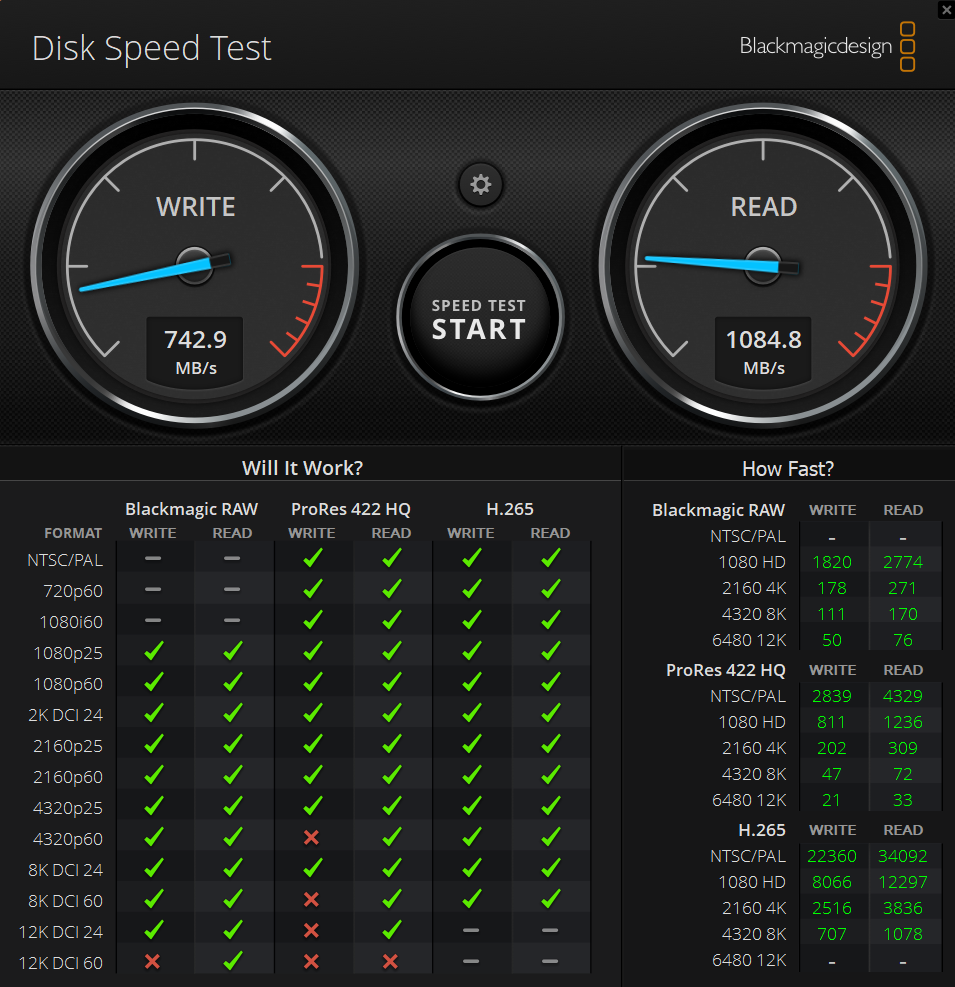Click the READ speed readout showing 1084.8 MB/s
Viewport: 955px width, 987px height.
tap(763, 351)
